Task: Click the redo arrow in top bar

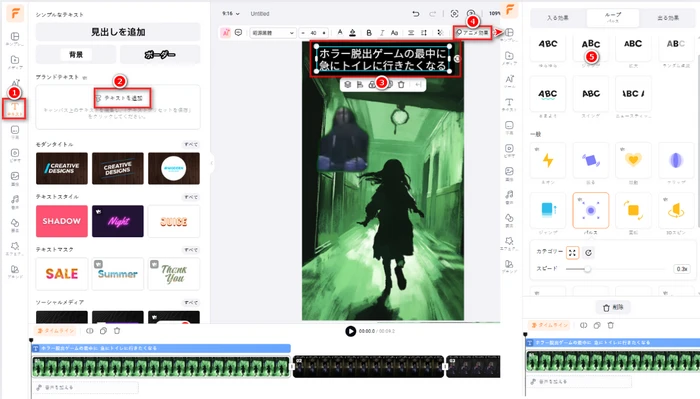Action: [x=432, y=14]
